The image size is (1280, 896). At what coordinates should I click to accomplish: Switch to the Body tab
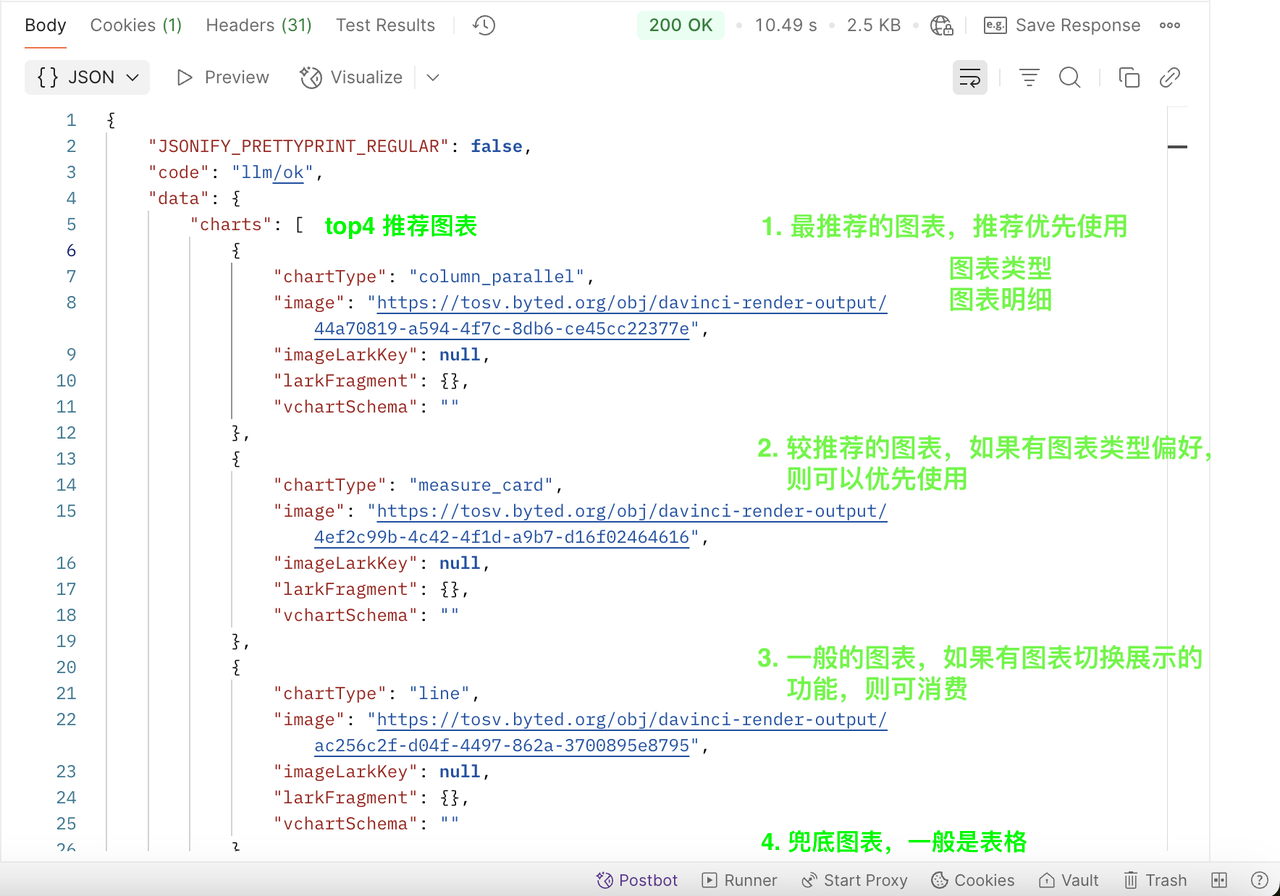[45, 25]
